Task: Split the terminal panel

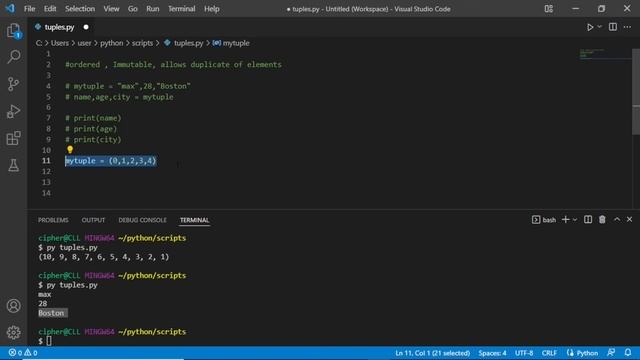Action: click(588, 220)
